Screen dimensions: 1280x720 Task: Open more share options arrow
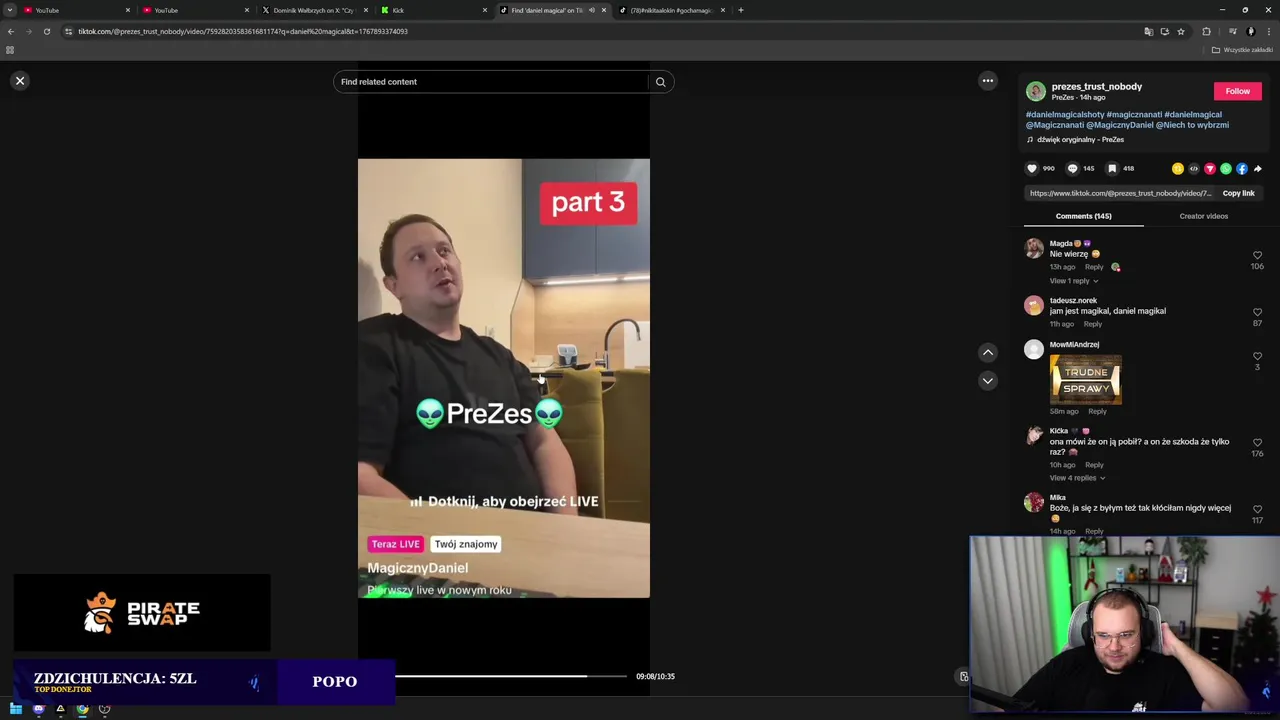(x=1257, y=169)
